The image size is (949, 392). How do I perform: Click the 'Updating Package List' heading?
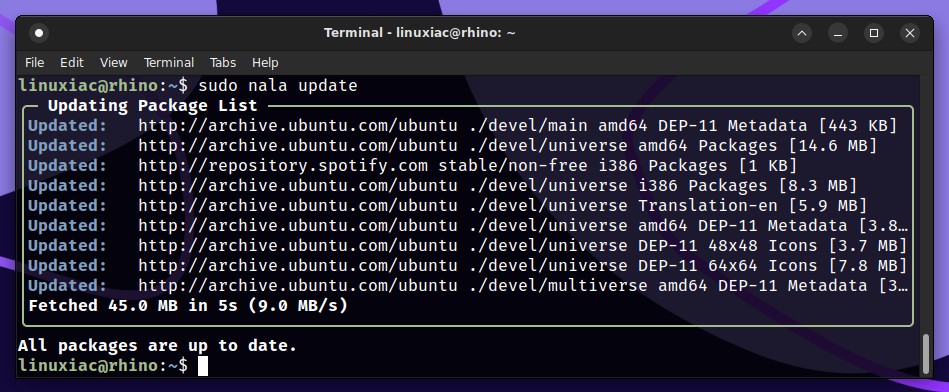(153, 106)
